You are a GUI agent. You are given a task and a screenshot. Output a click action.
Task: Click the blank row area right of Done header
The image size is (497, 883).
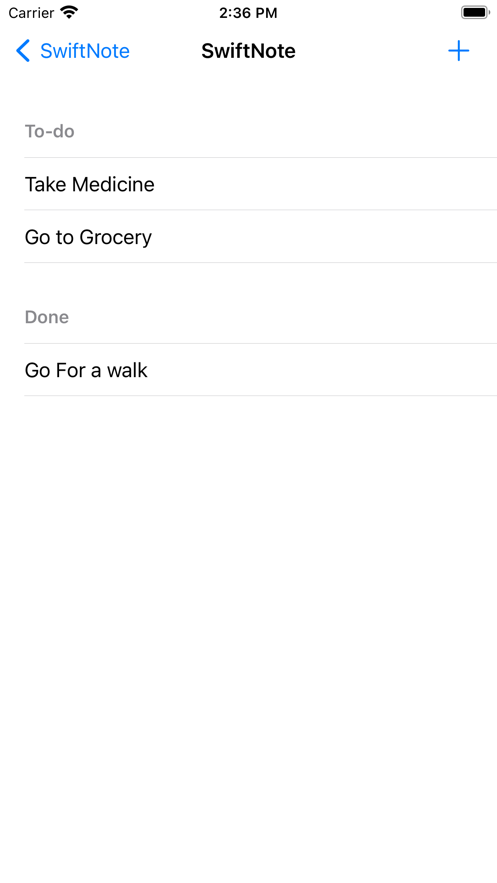283,317
